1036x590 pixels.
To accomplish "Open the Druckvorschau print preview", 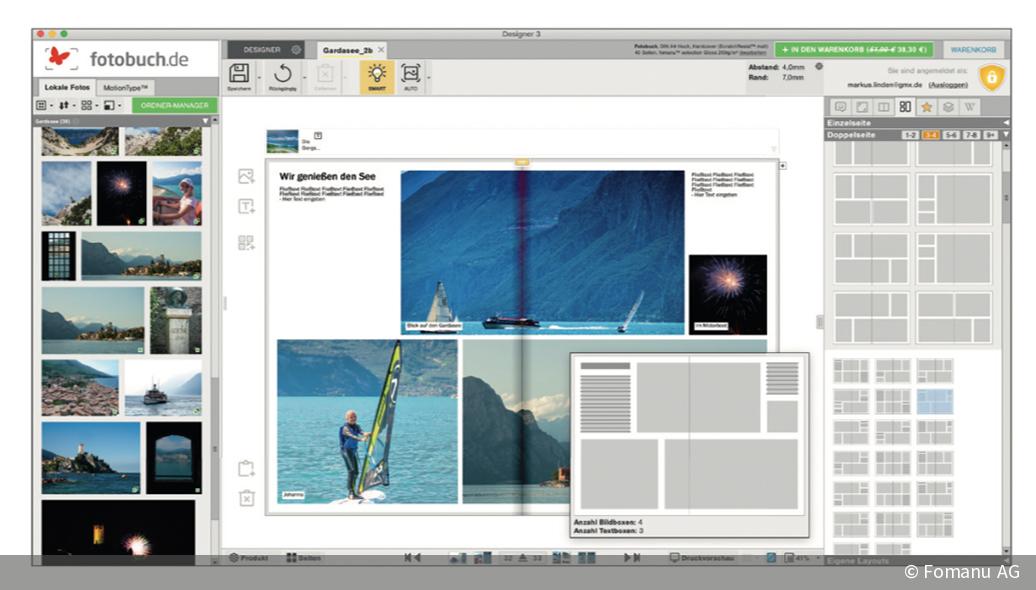I will pyautogui.click(x=701, y=558).
